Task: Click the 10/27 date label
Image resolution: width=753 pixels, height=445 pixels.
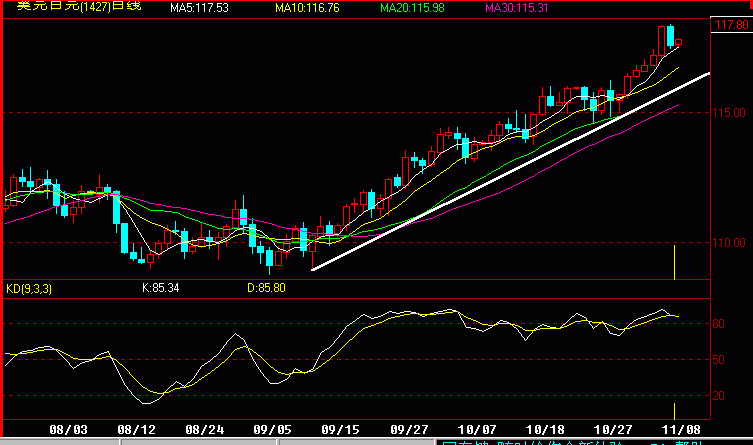Action: click(613, 430)
